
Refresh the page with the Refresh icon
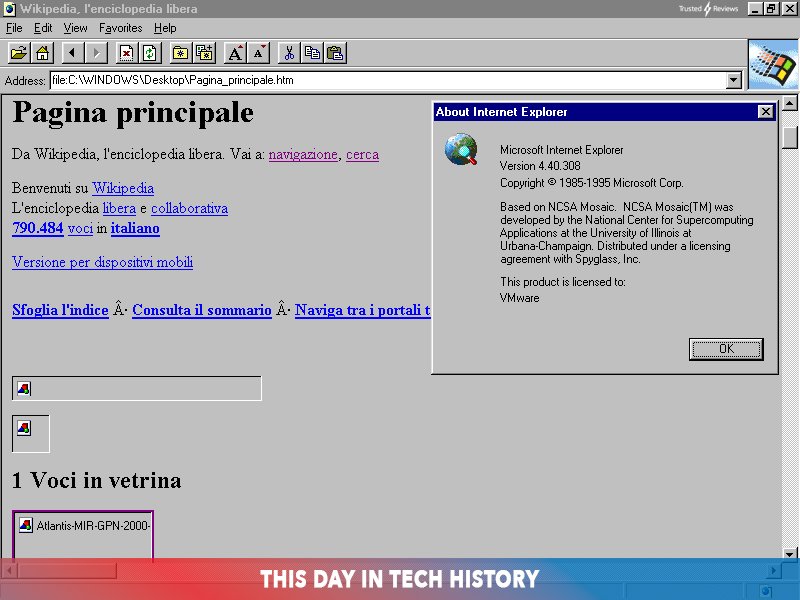tap(150, 53)
